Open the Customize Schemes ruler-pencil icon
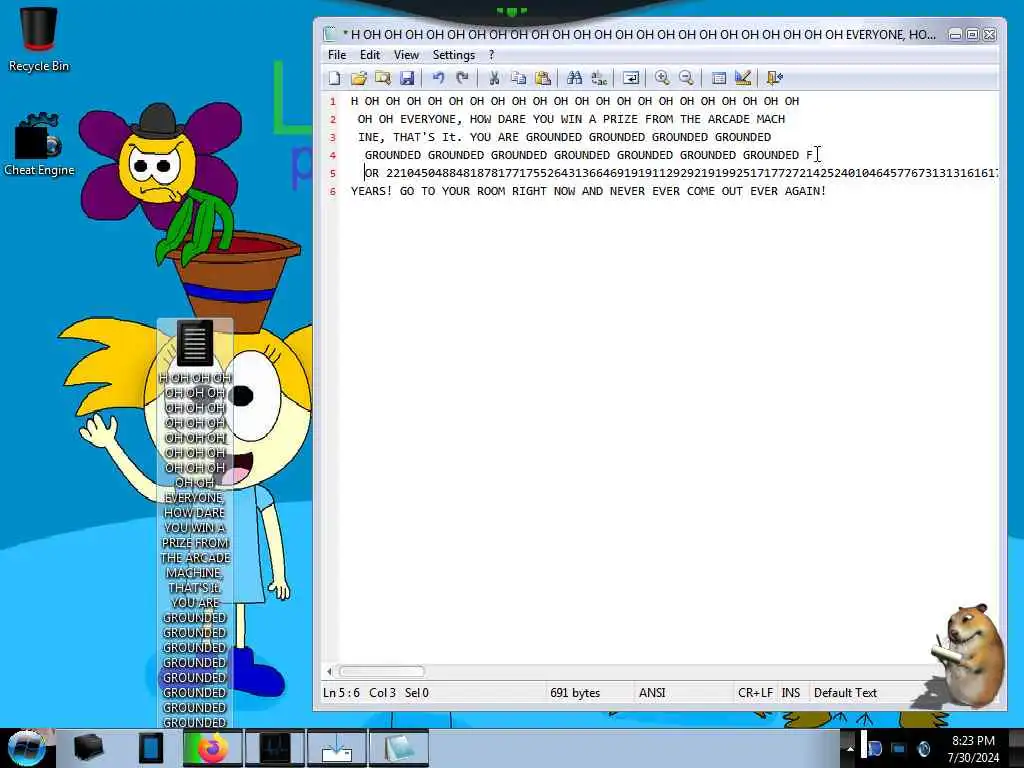Viewport: 1024px width, 768px height. click(743, 78)
